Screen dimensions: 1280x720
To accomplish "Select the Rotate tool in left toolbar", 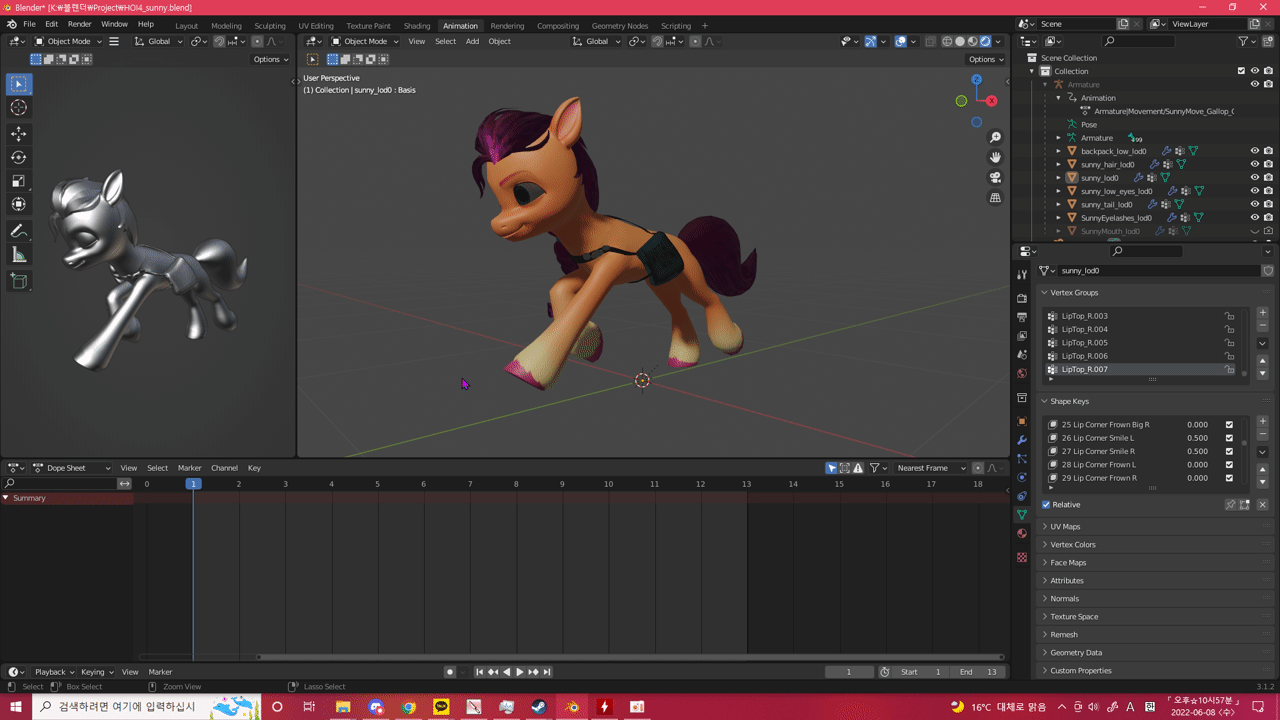I will click(x=19, y=157).
